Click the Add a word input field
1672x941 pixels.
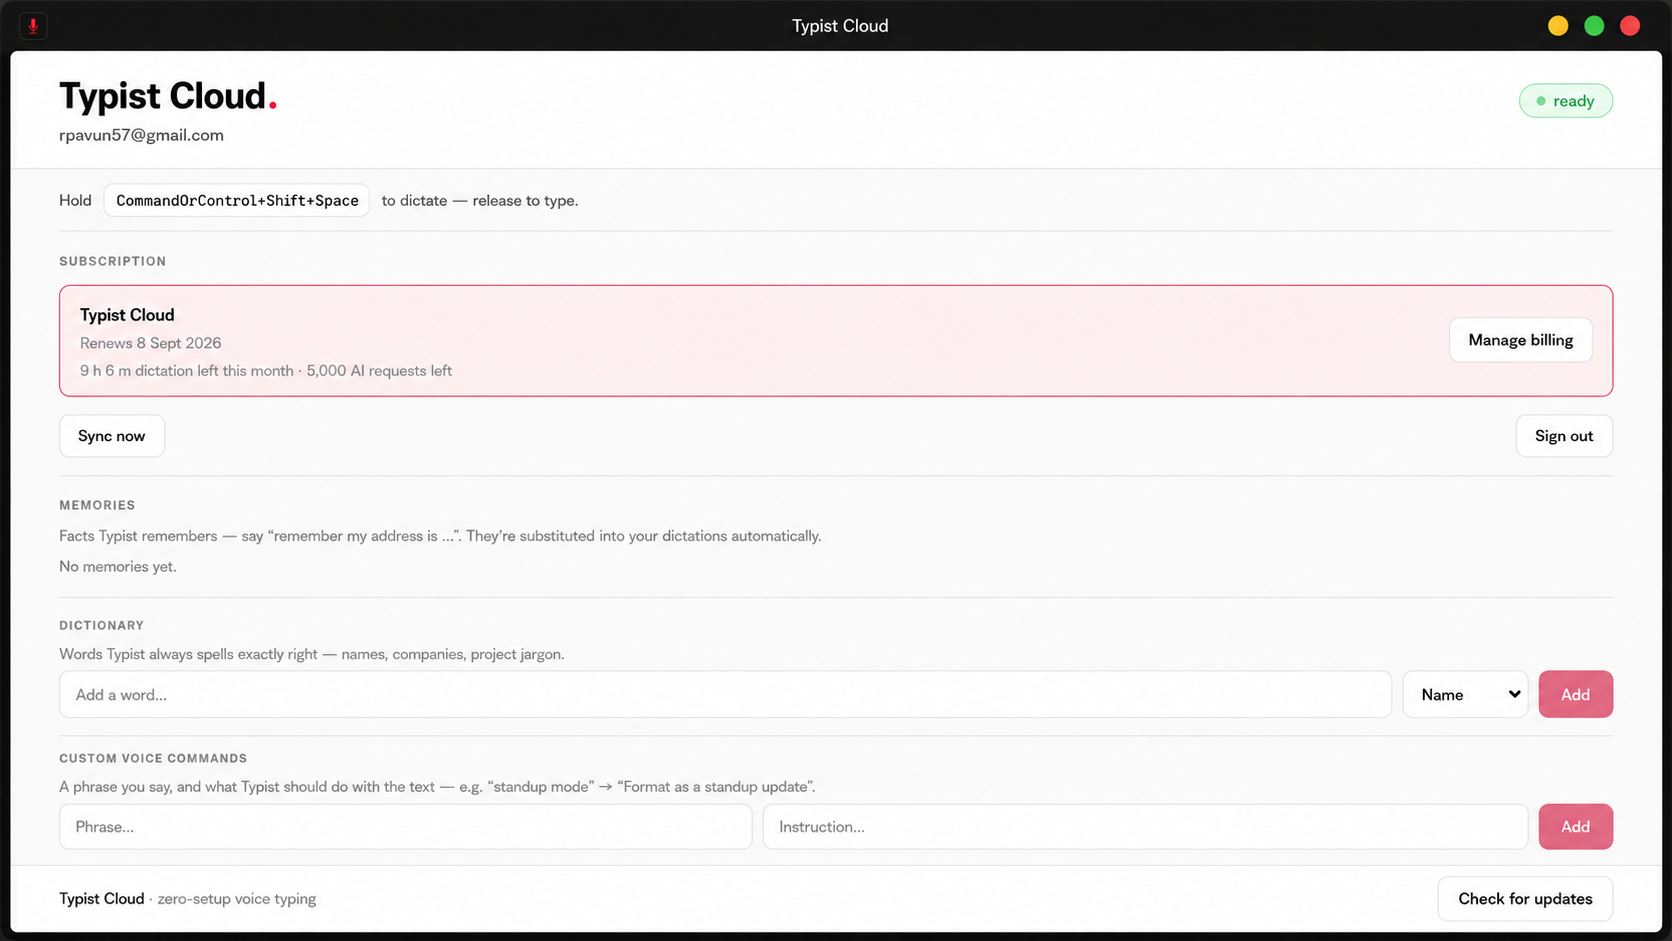pos(725,694)
